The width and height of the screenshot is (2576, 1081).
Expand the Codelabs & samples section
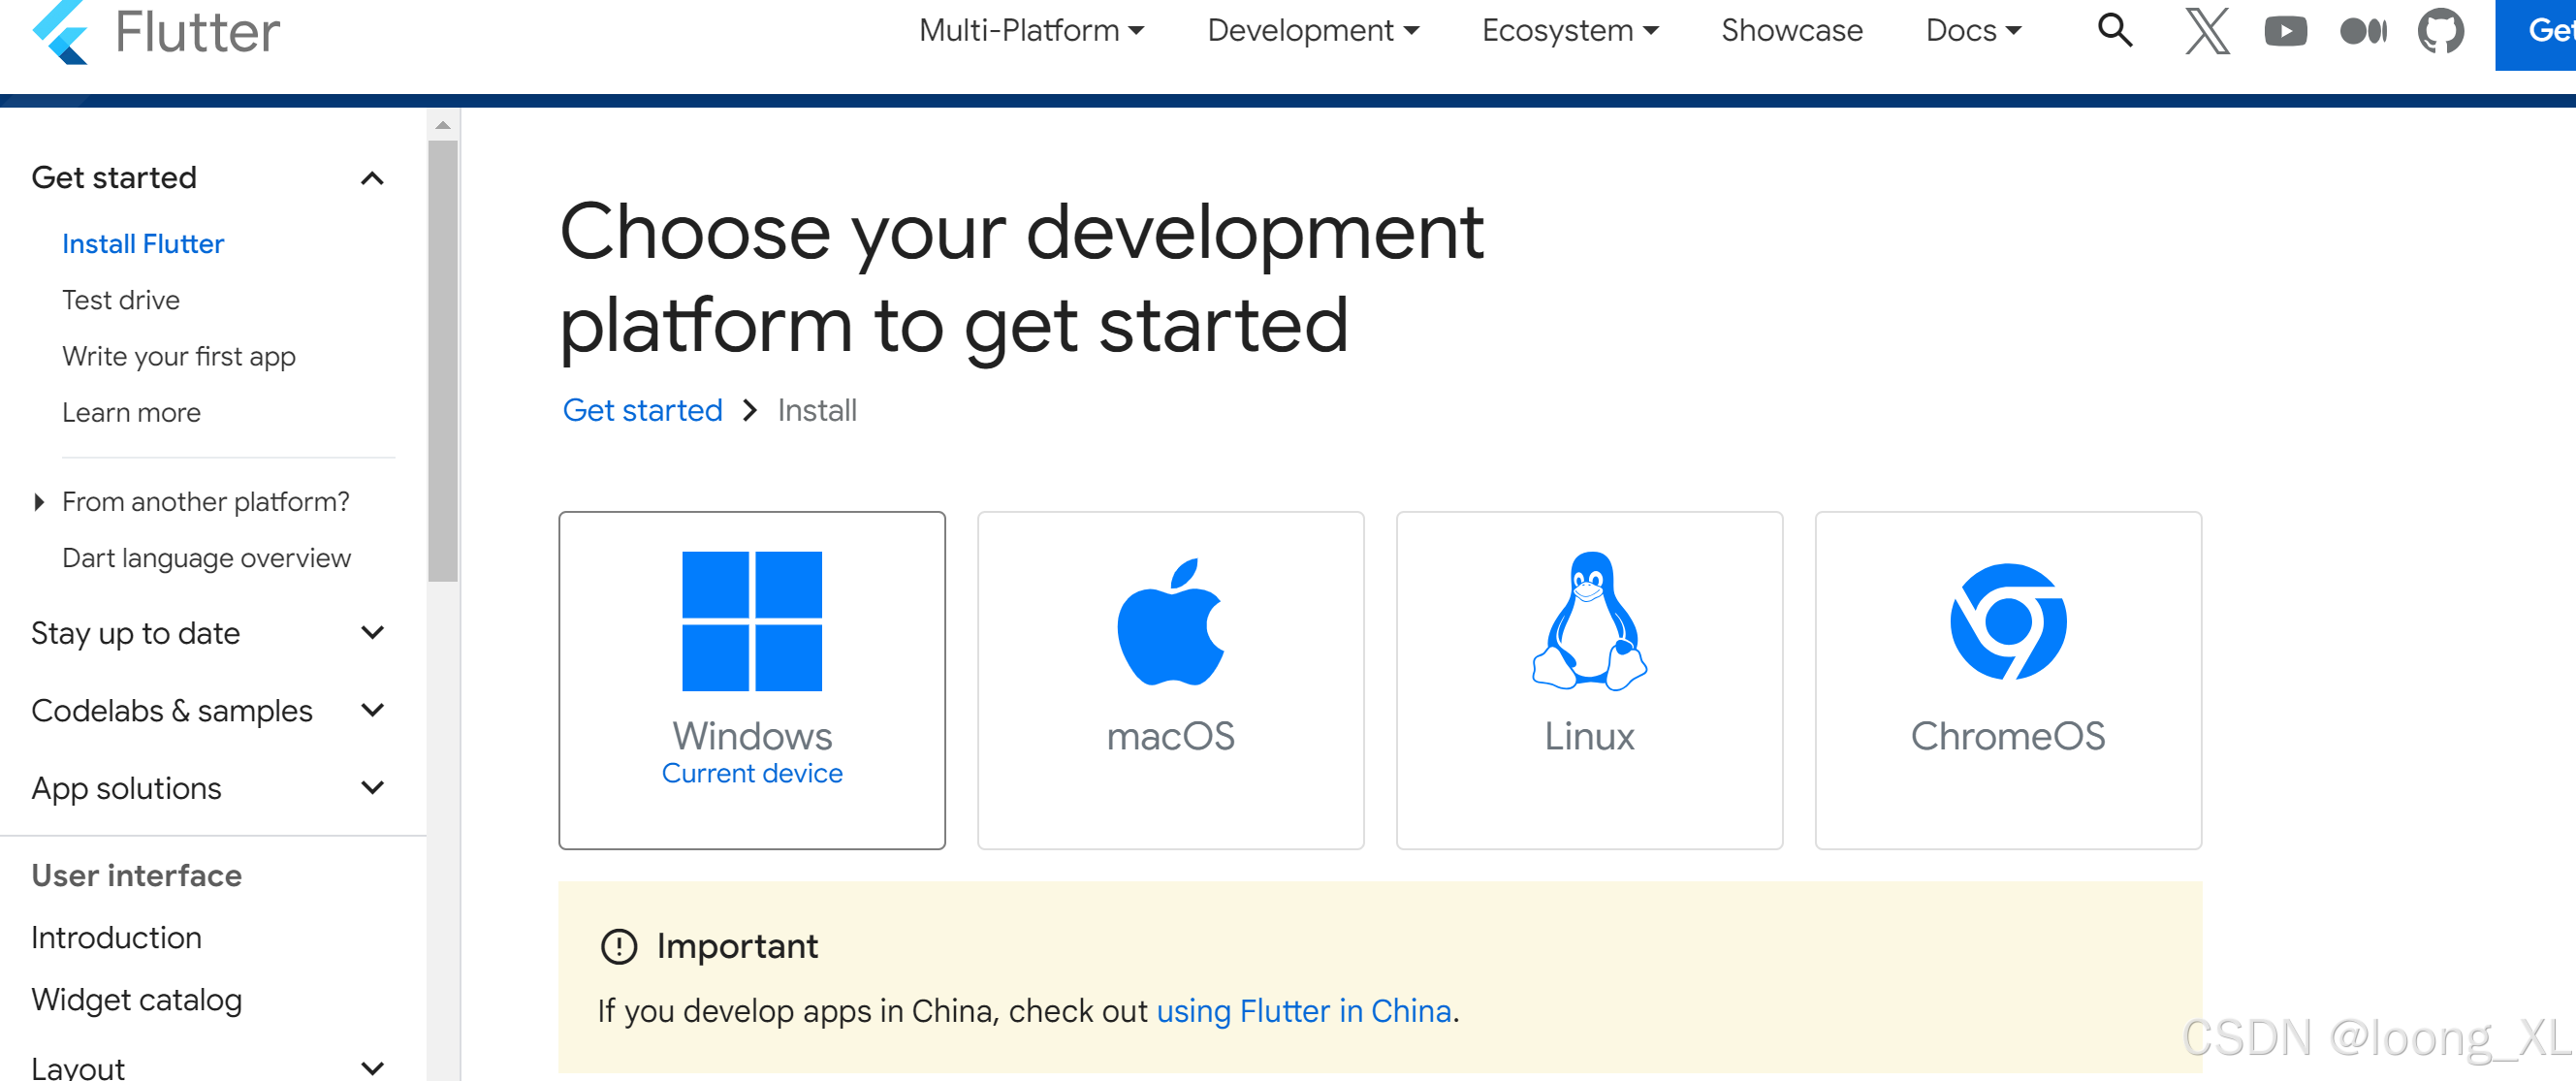tap(372, 711)
